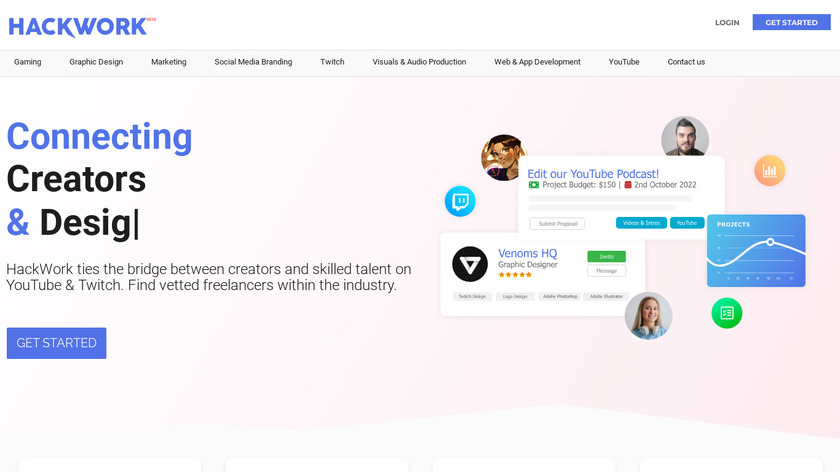Click the smiling woman profile photo

(648, 316)
